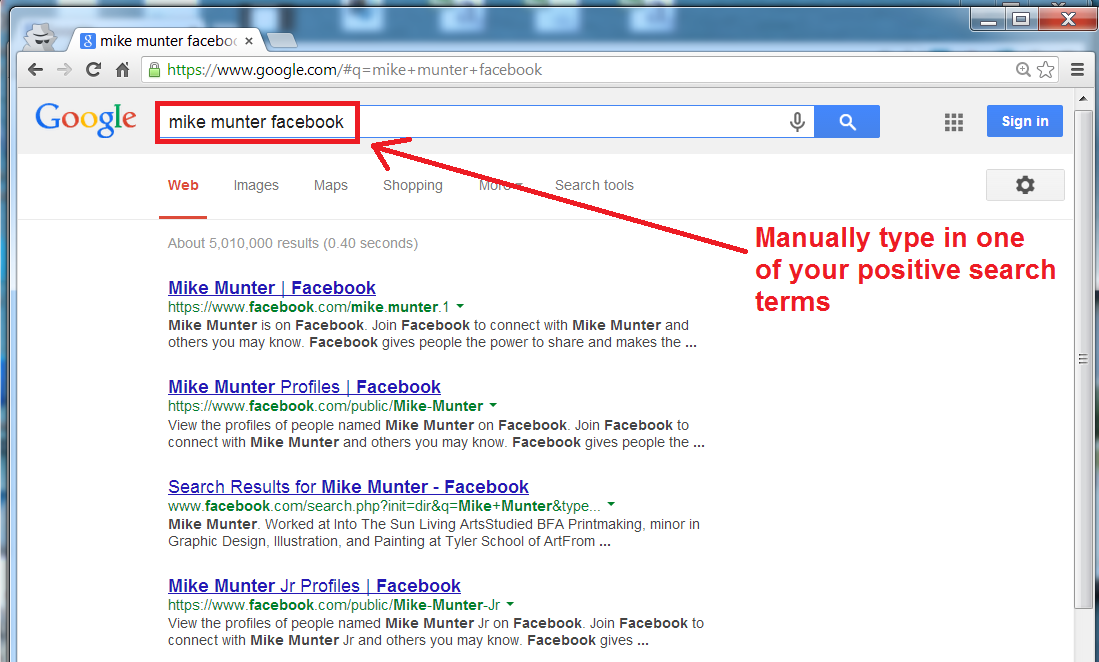Expand dropdown next to public/Mike-Munter-Jr URL
This screenshot has height=662, width=1099.
(510, 603)
